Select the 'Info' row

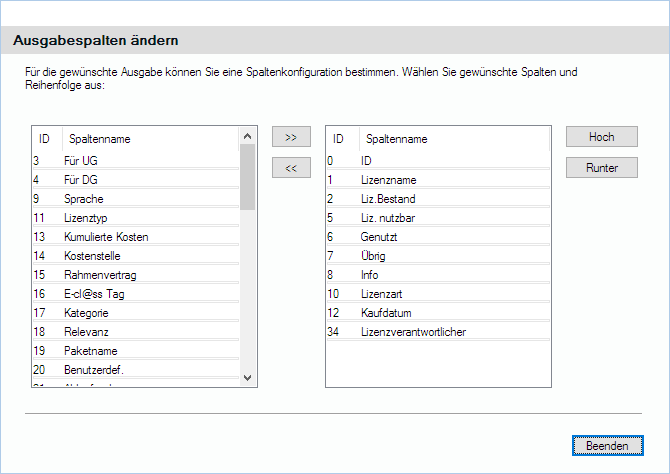click(x=438, y=275)
